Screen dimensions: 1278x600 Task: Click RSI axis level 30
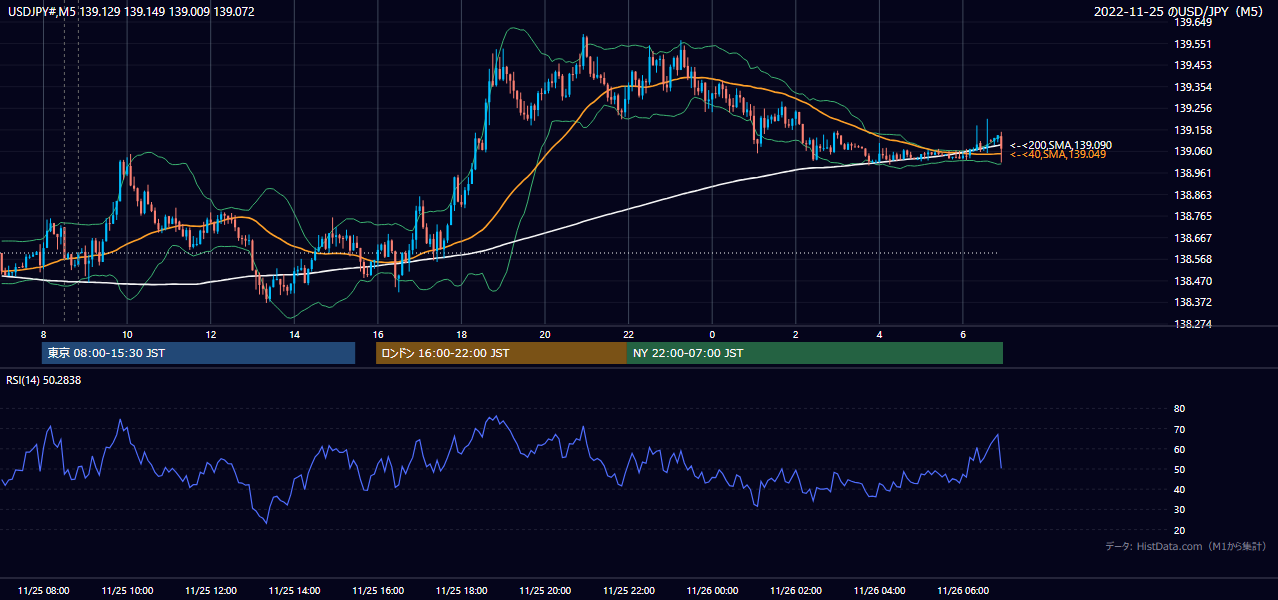coord(1179,510)
